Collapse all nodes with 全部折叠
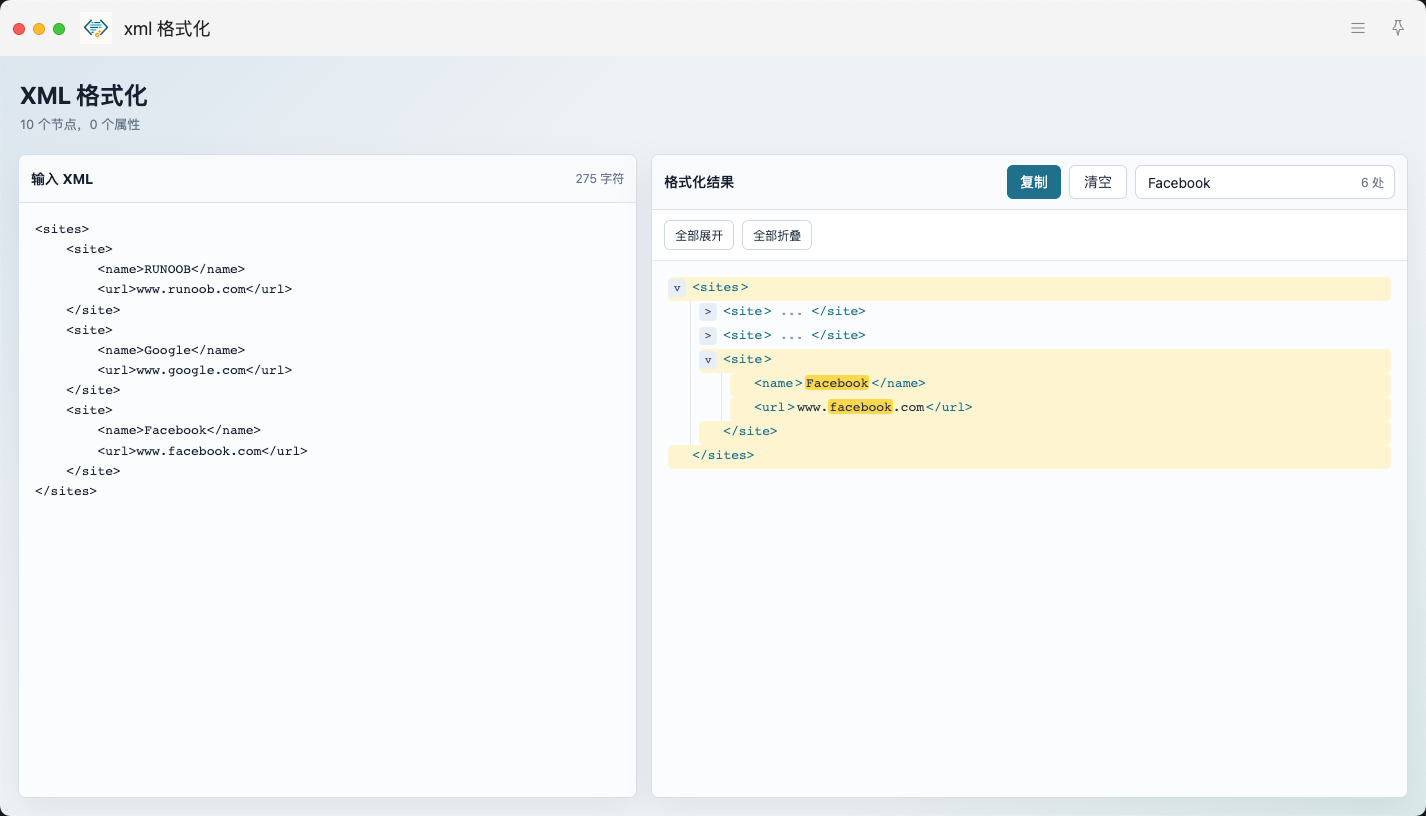The image size is (1426, 816). 777,235
